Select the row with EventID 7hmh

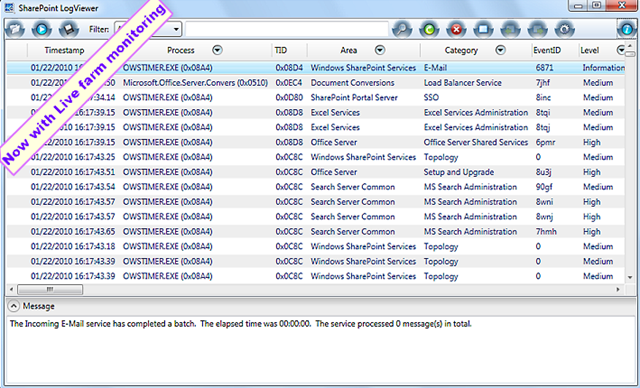pyautogui.click(x=315, y=232)
